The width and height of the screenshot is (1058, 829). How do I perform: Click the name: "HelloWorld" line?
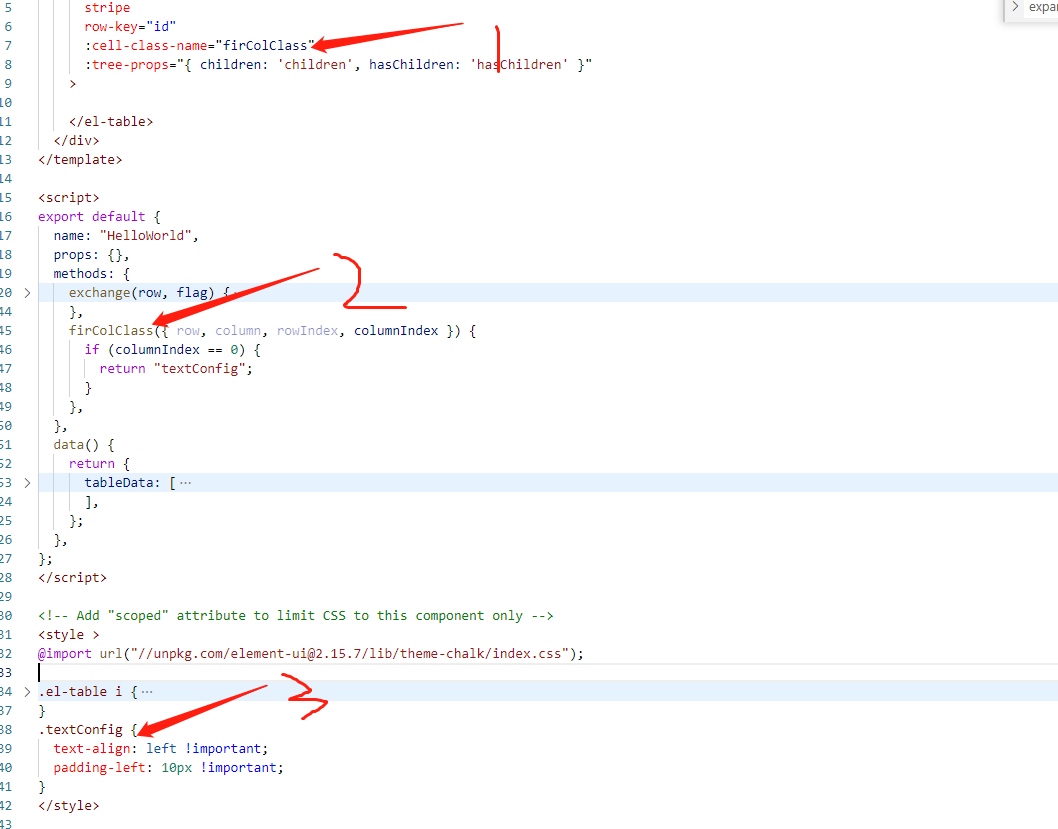pos(126,235)
